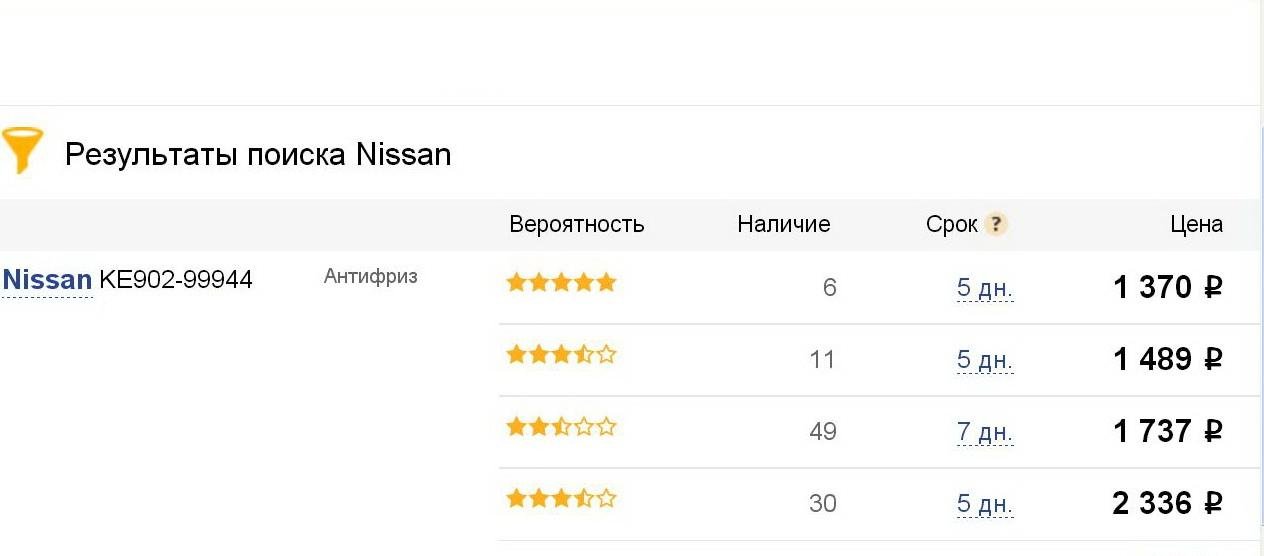Click the star rating of the 1 489 ₽ offer
This screenshot has width=1264, height=556.
(561, 354)
